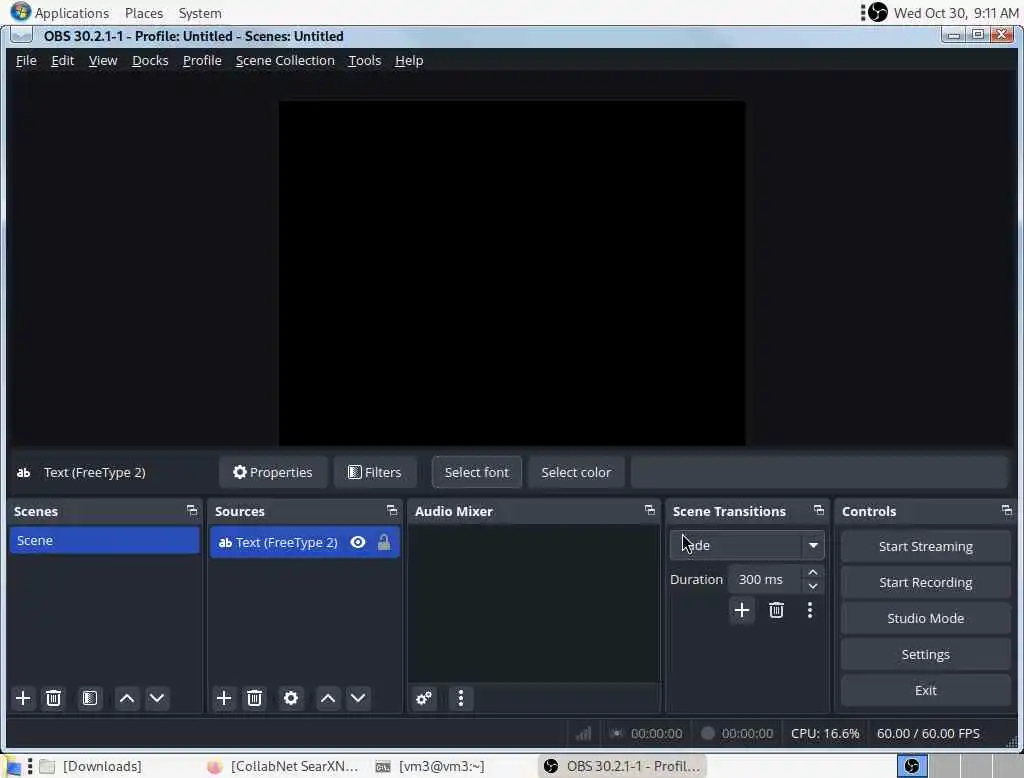Open transition properties three-dot menu
The image size is (1024, 778).
point(810,610)
